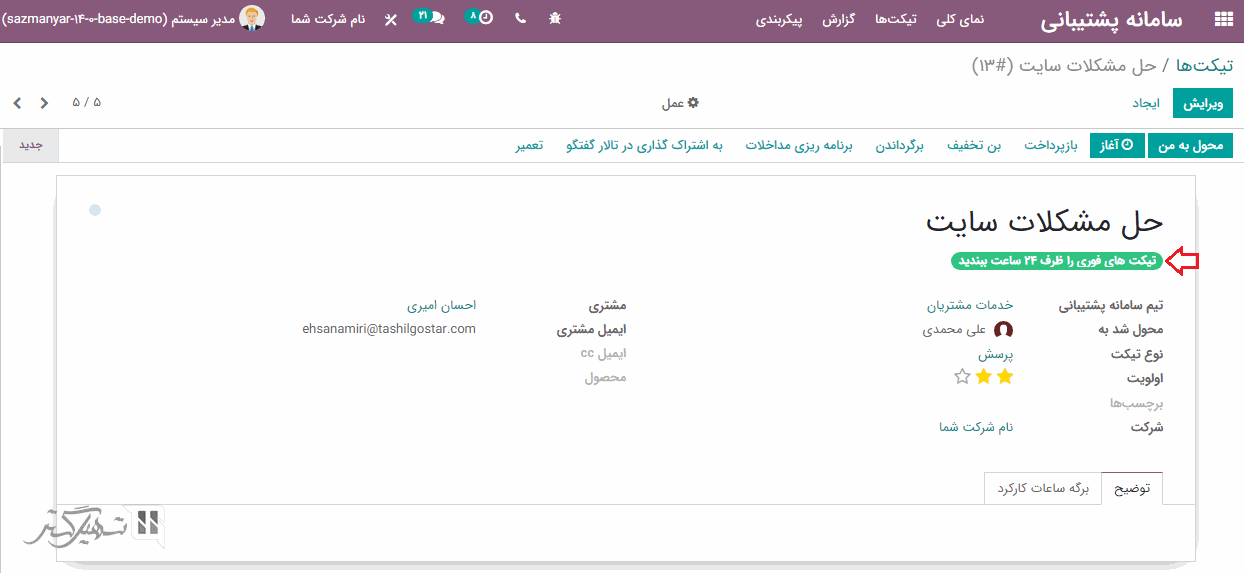This screenshot has width=1244, height=573.
Task: Select the جدید stage in the status bar
Action: pyautogui.click(x=31, y=145)
